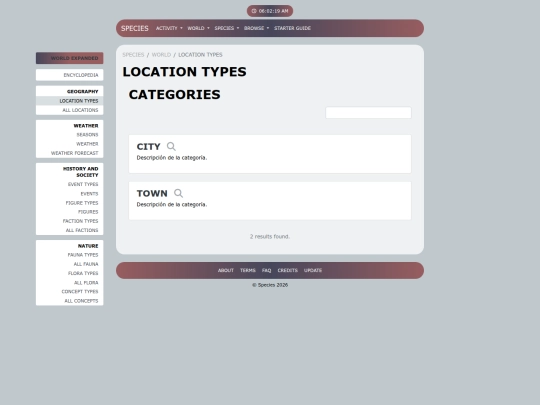Click the clock time badge at top

270,11
